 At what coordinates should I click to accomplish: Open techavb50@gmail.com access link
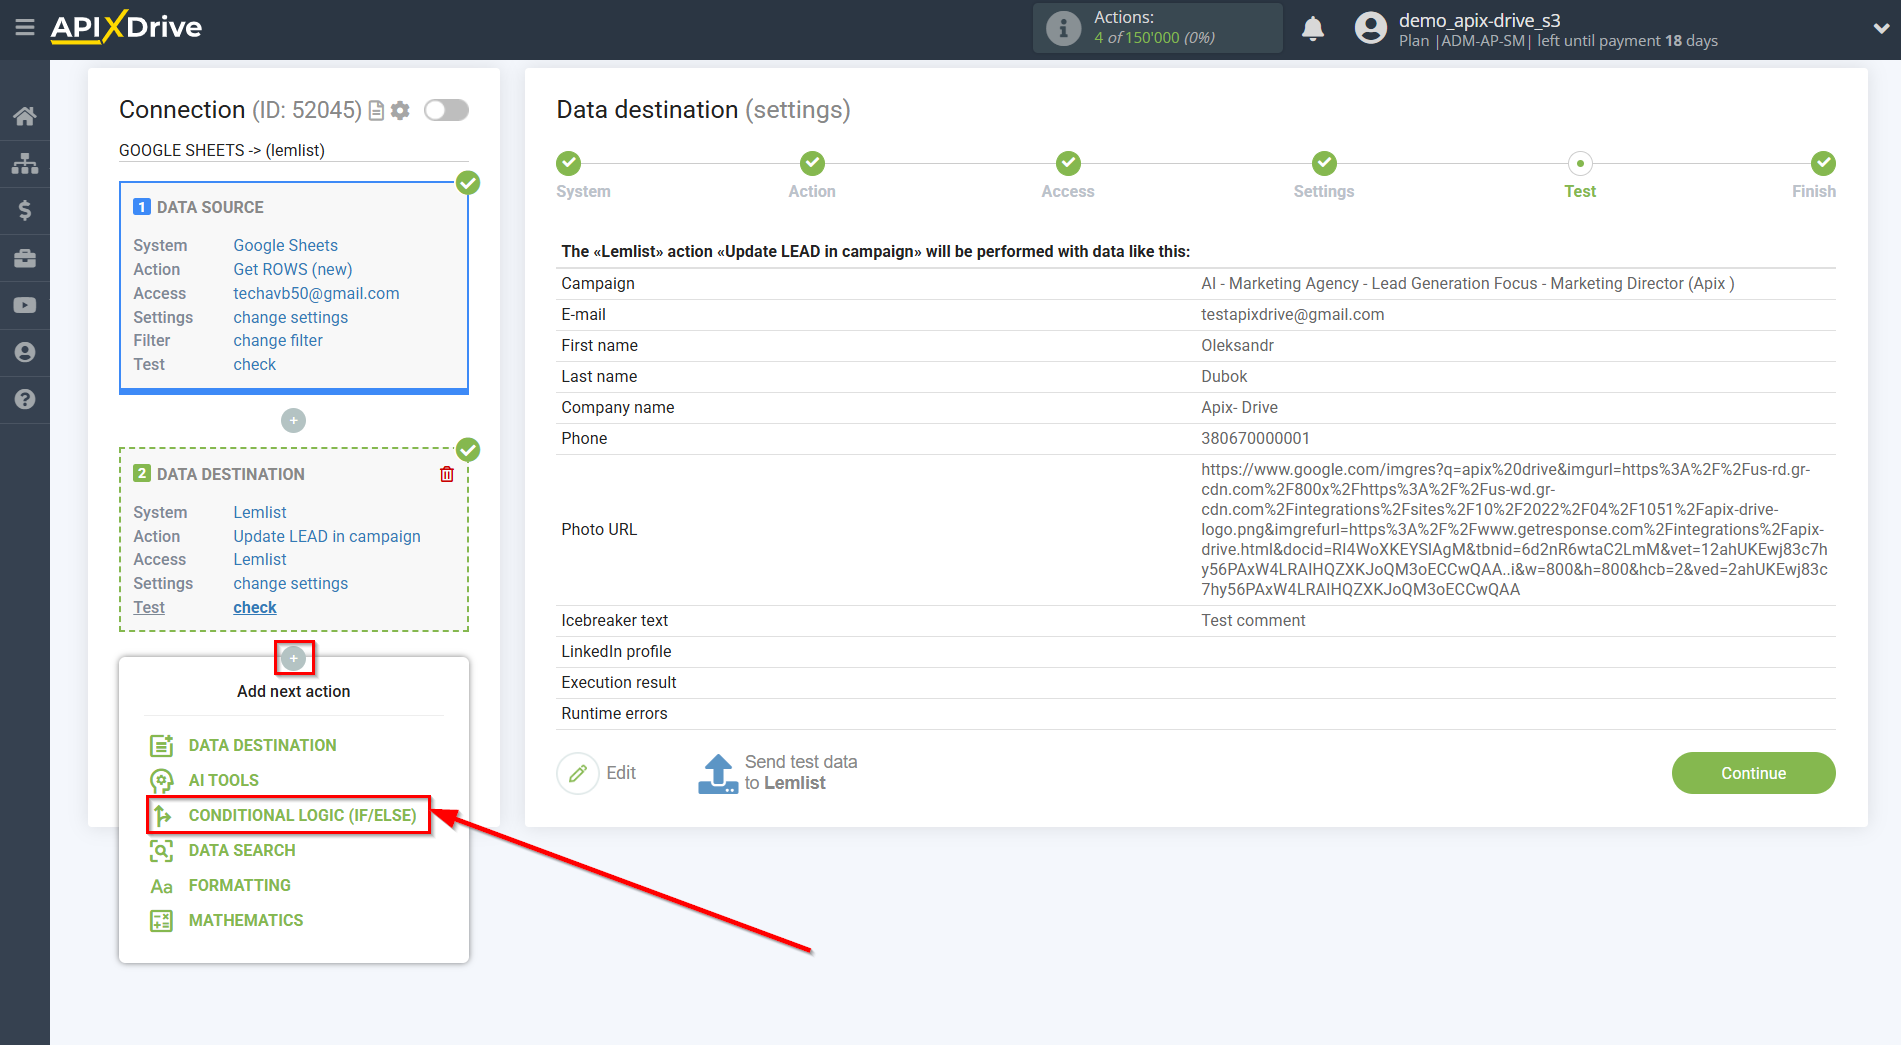click(x=316, y=293)
